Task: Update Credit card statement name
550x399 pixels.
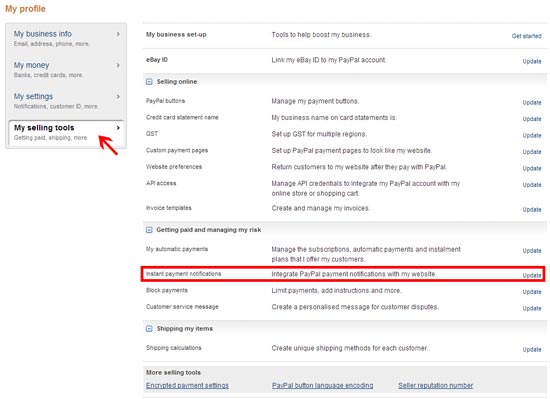Action: point(532,119)
